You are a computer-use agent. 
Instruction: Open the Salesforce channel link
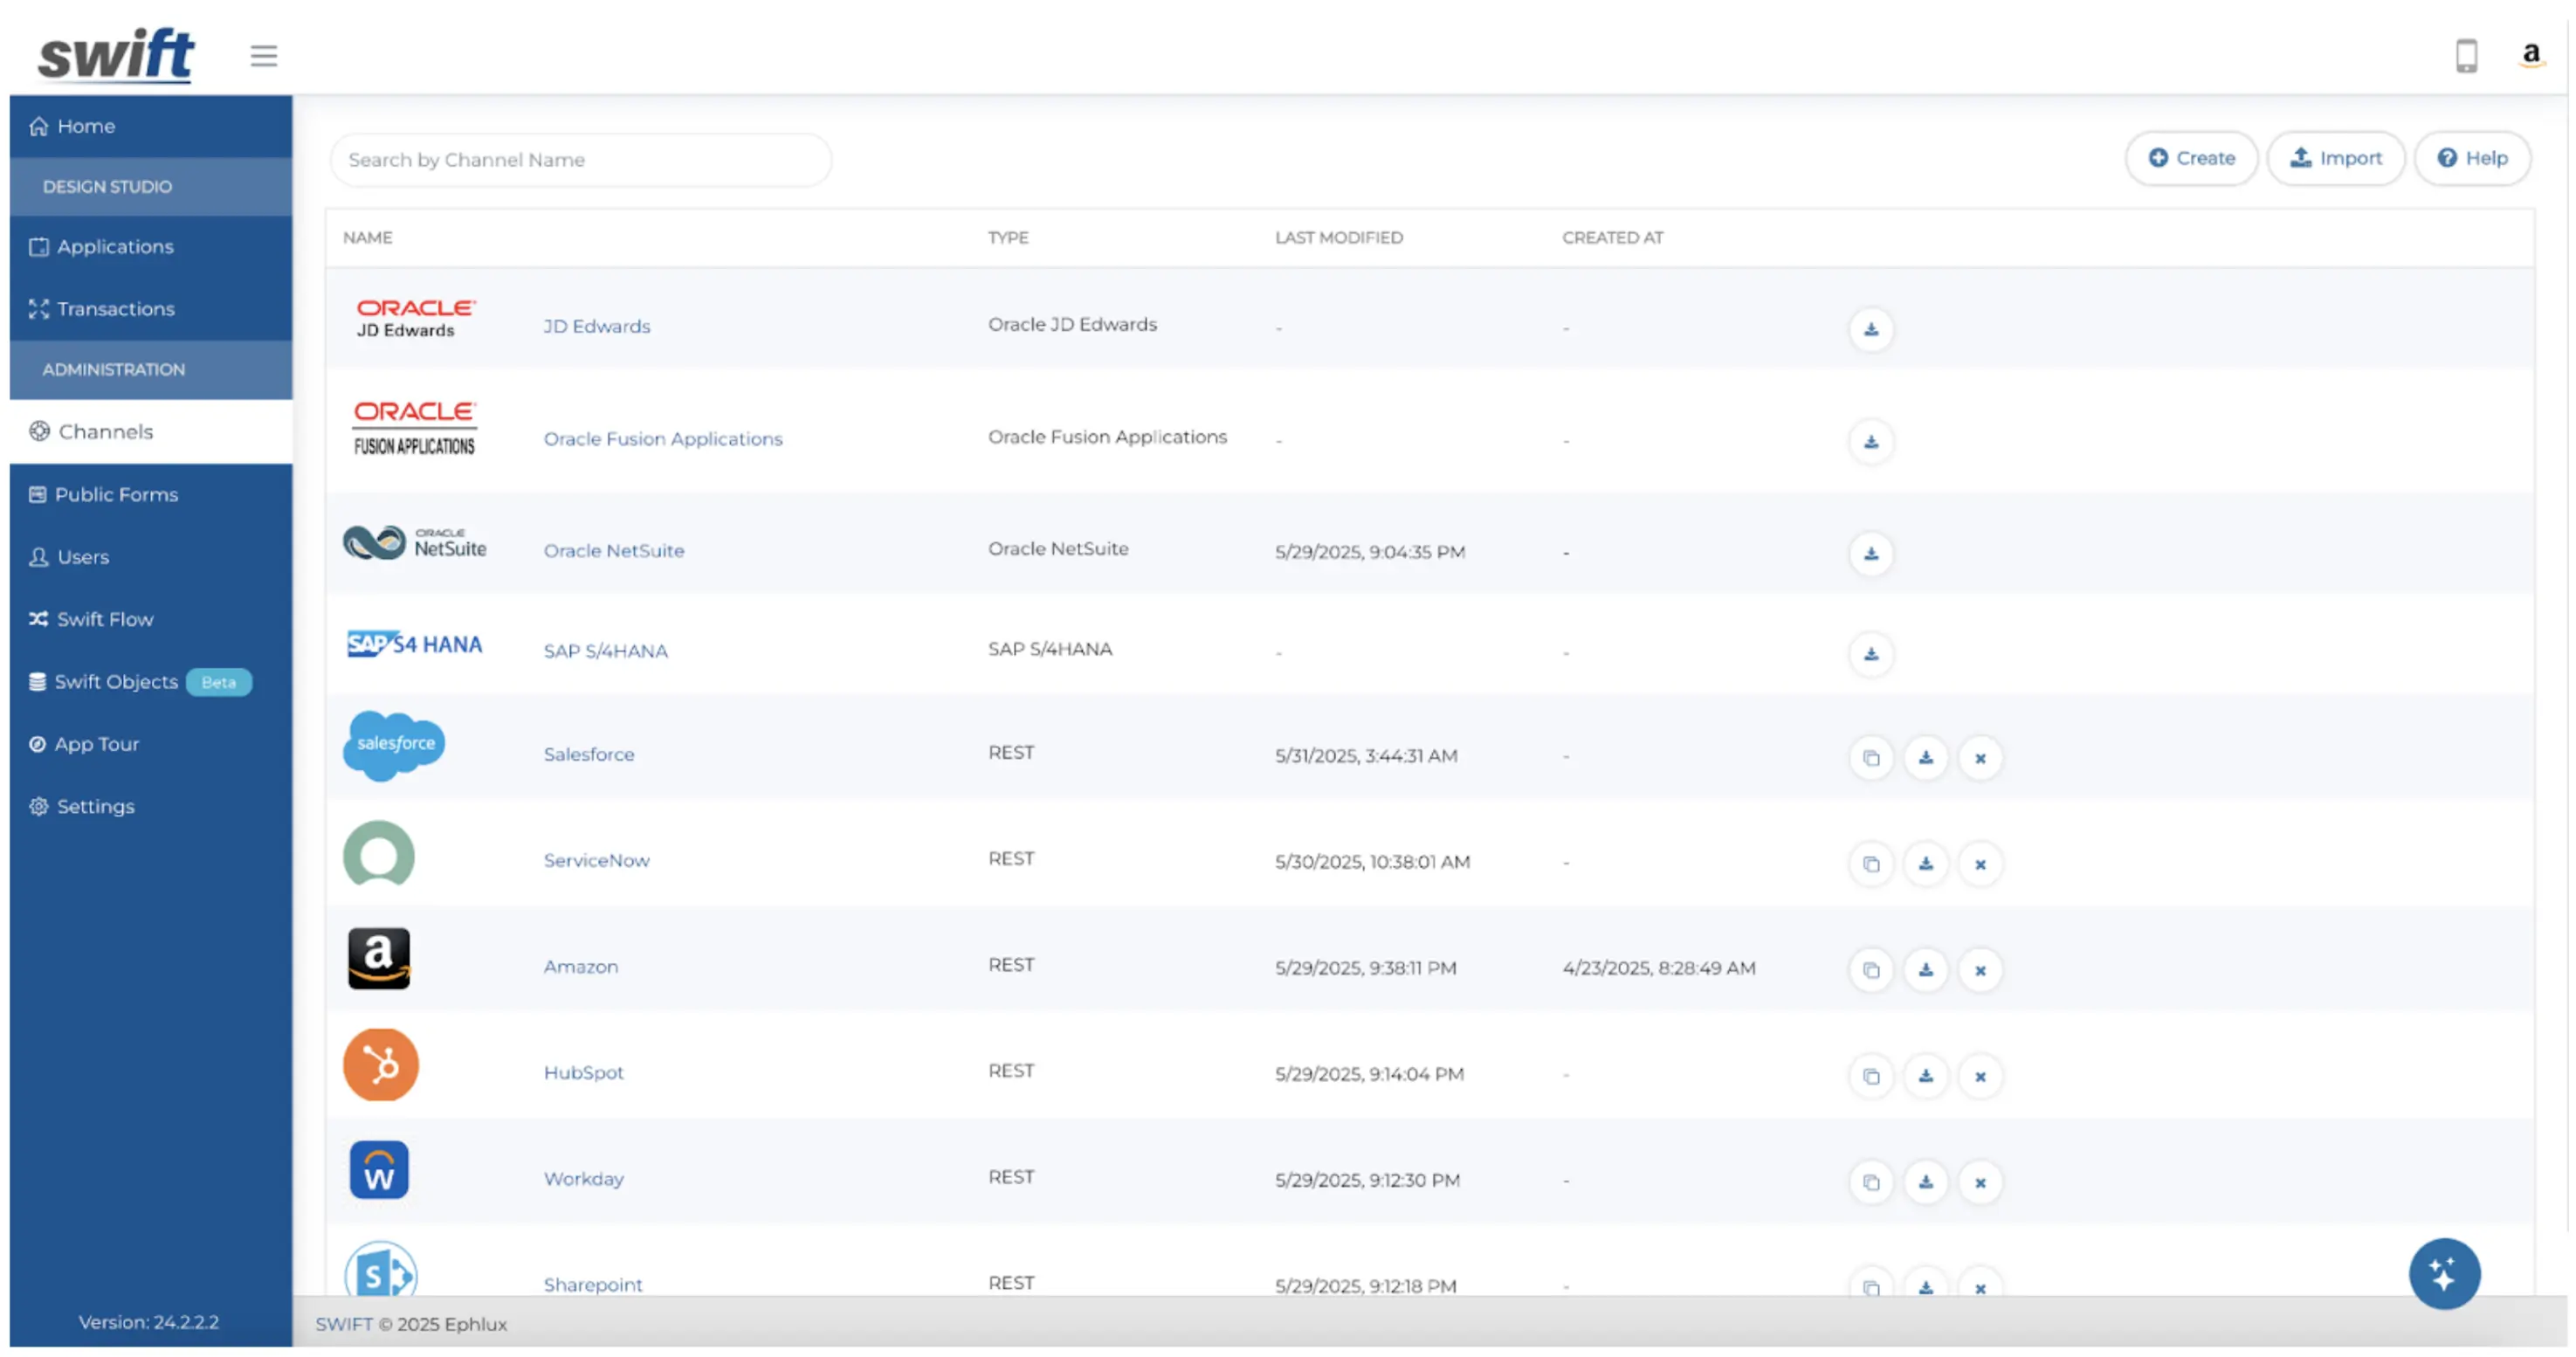[589, 754]
